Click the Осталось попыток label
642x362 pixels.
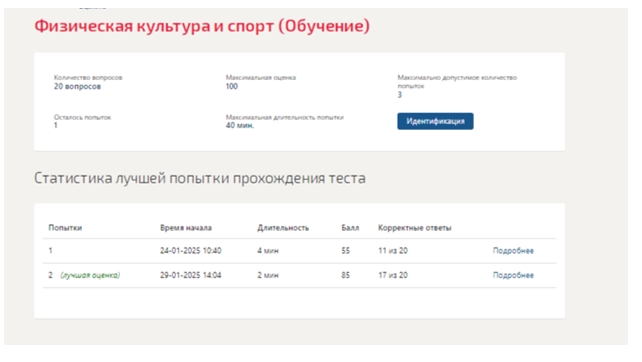82,117
